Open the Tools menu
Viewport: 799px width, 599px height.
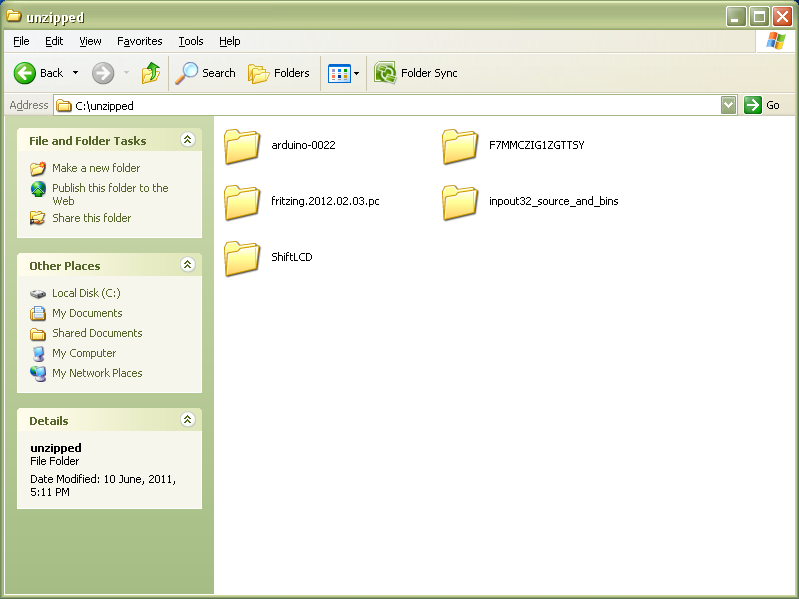coord(191,41)
